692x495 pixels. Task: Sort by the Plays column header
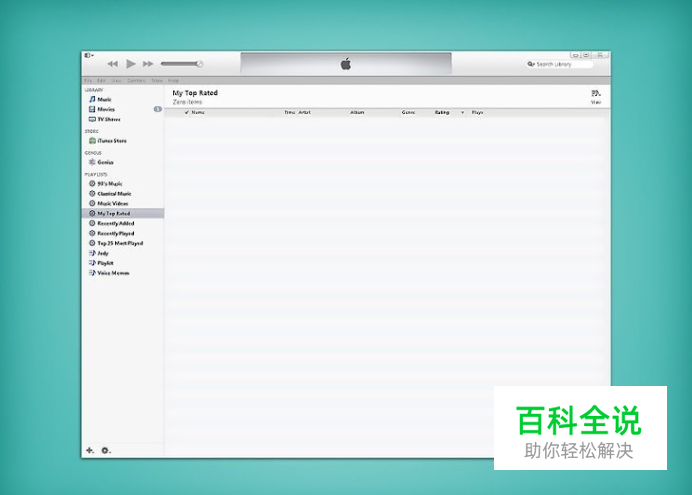click(x=478, y=112)
